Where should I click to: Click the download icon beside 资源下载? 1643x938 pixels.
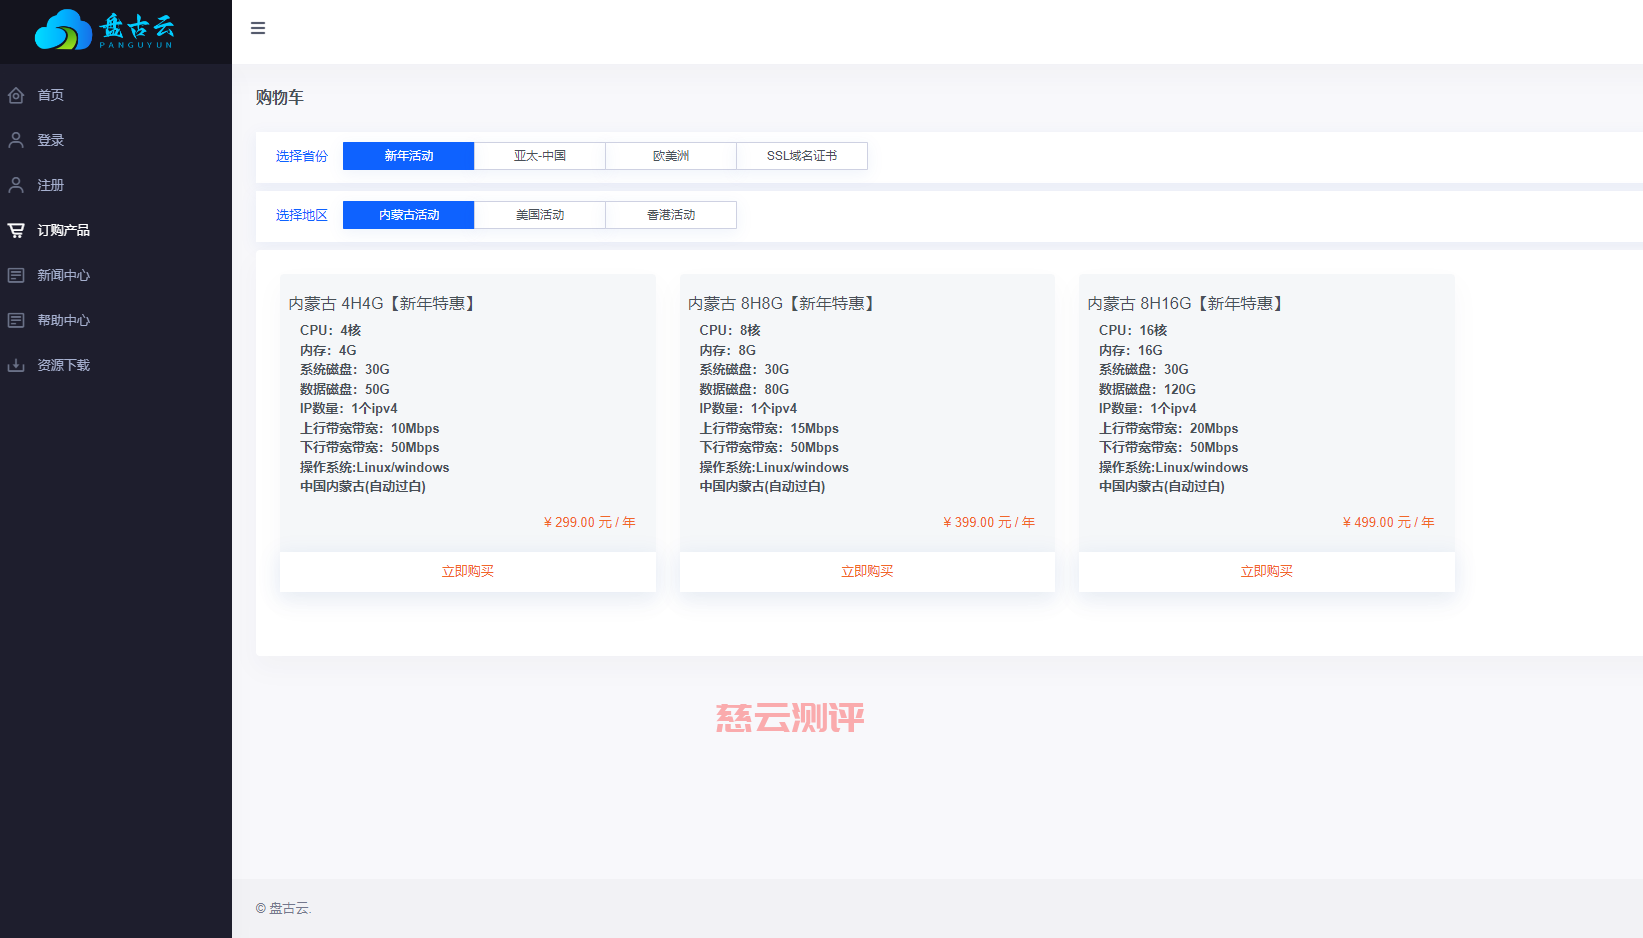point(16,364)
